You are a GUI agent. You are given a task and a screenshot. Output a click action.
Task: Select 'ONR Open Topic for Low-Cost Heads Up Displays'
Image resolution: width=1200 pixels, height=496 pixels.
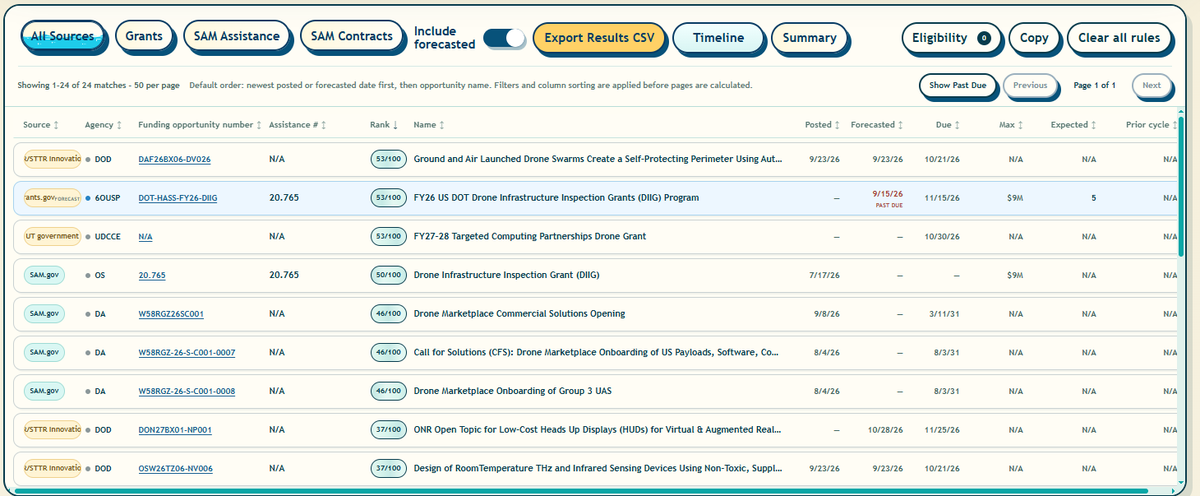point(598,429)
